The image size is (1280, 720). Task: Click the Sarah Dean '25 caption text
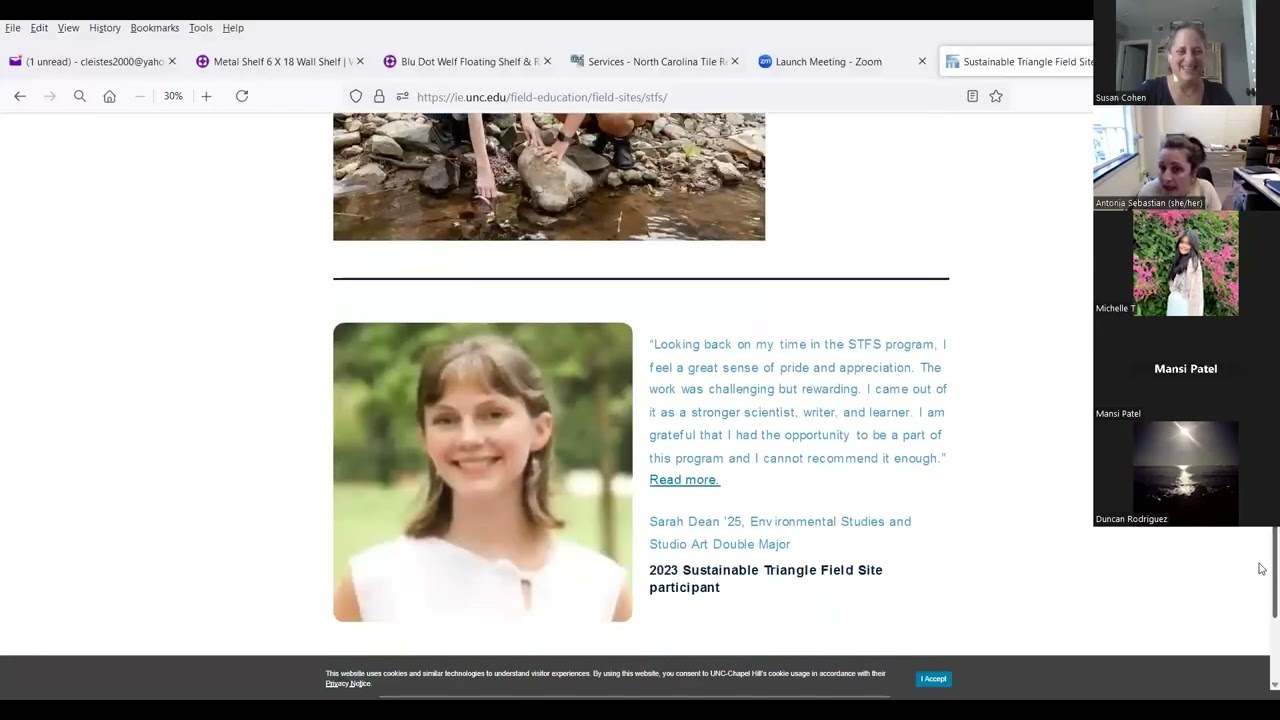point(780,533)
